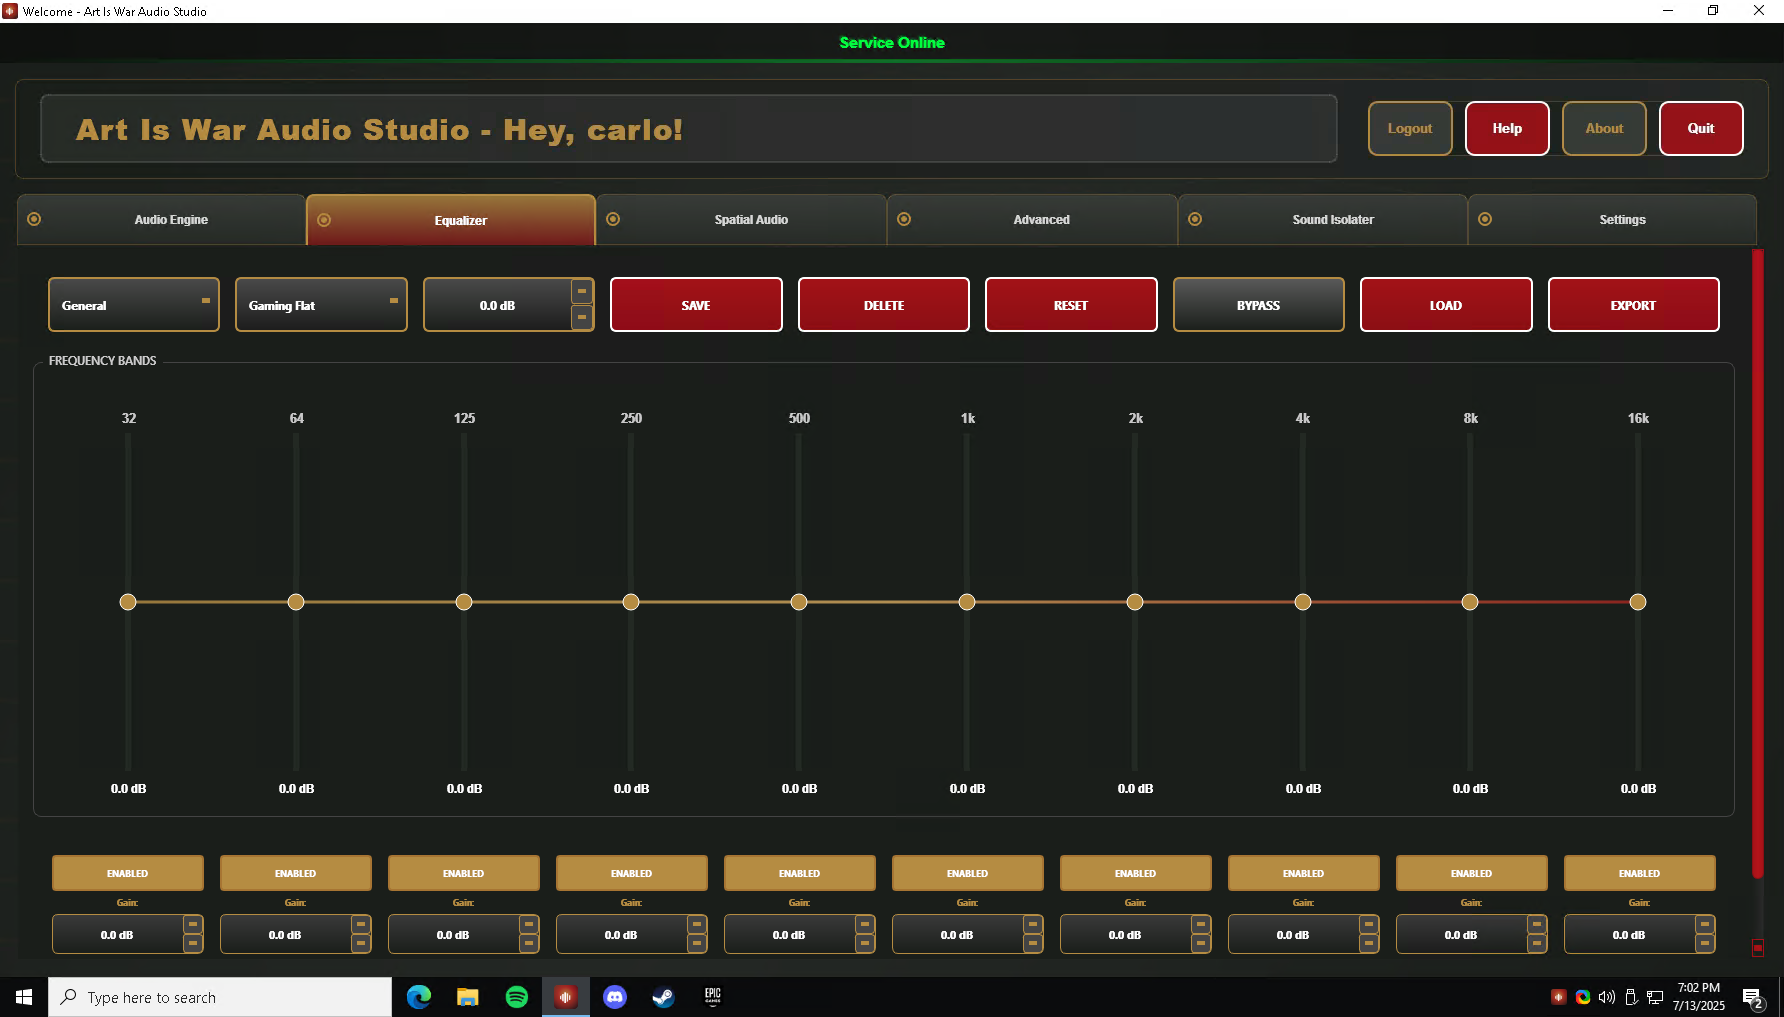Toggle the ENABLED button for the 125 Hz band

[464, 873]
